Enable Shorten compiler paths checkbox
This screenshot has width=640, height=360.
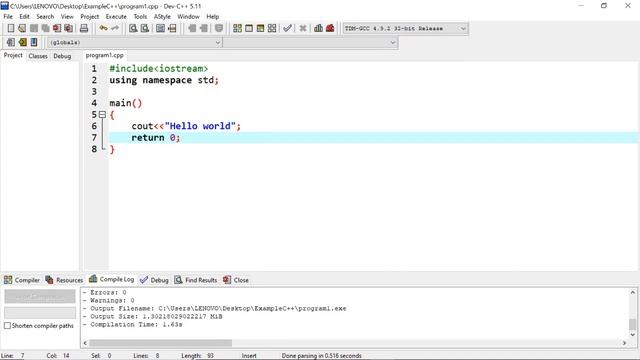pyautogui.click(x=7, y=326)
